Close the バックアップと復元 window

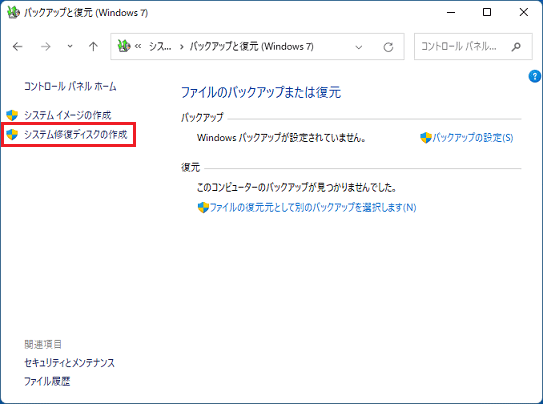tap(524, 12)
